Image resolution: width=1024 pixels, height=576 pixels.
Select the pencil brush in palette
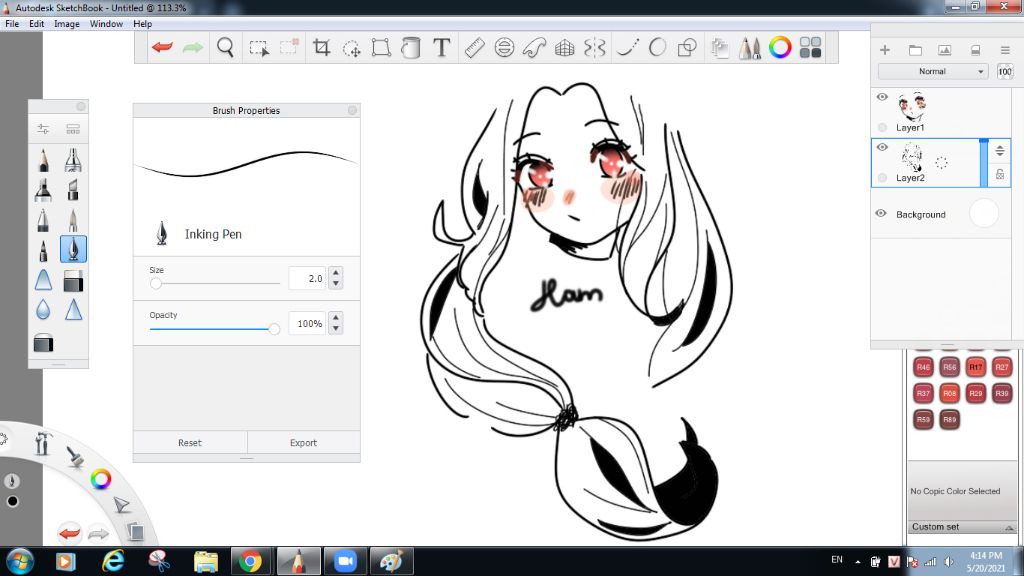point(43,160)
